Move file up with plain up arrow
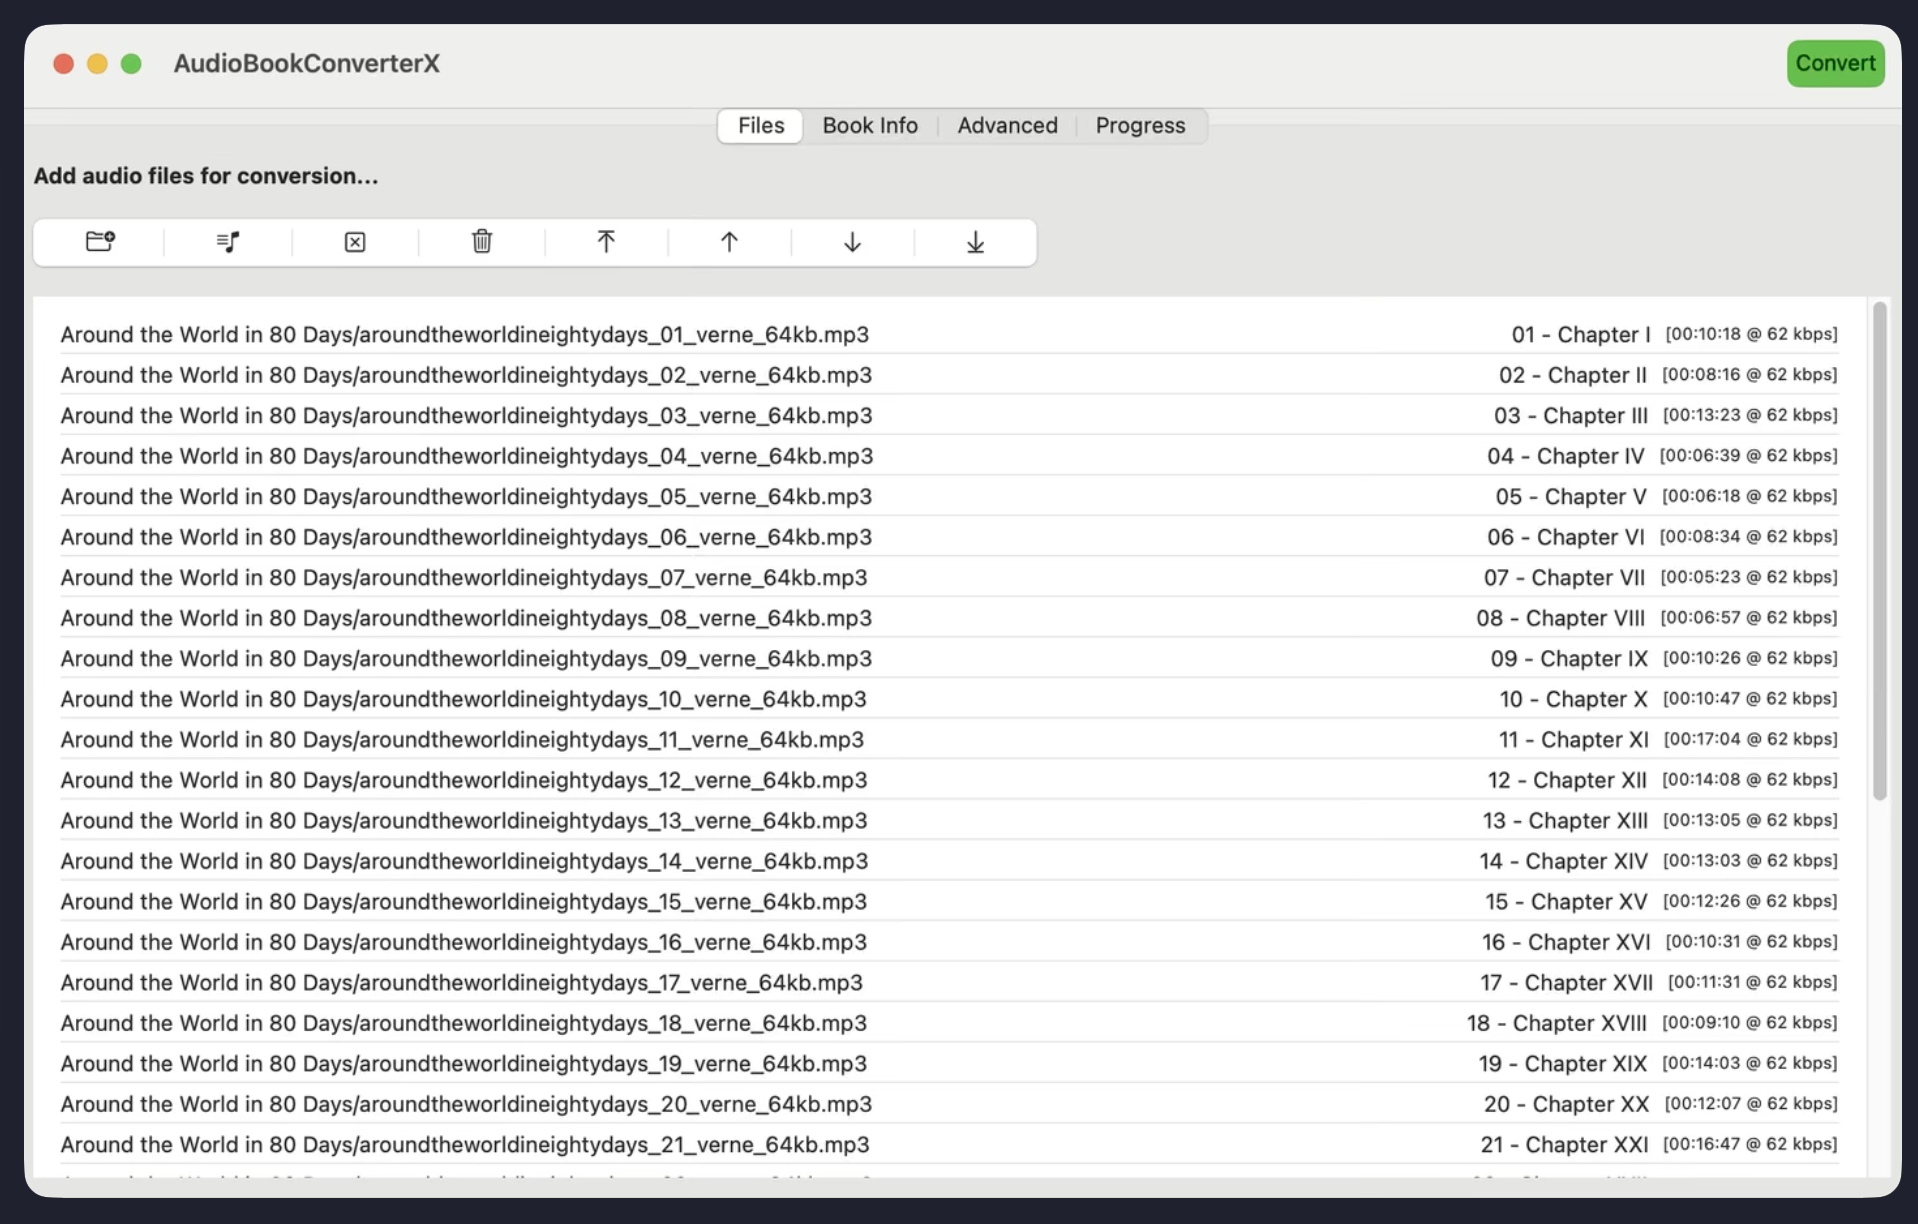The image size is (1918, 1224). point(729,242)
